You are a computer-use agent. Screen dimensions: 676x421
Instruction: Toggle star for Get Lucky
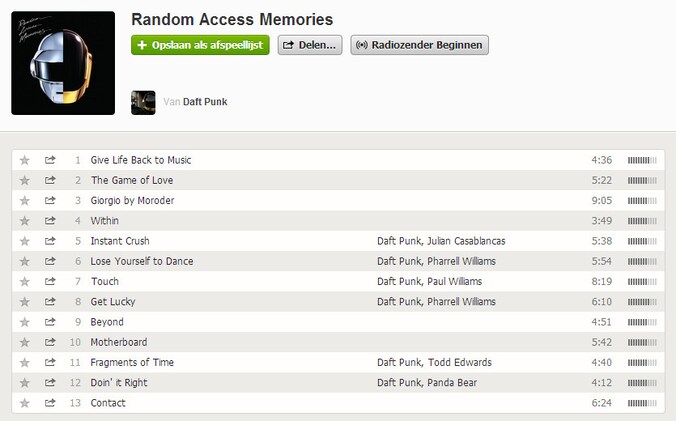pos(25,302)
